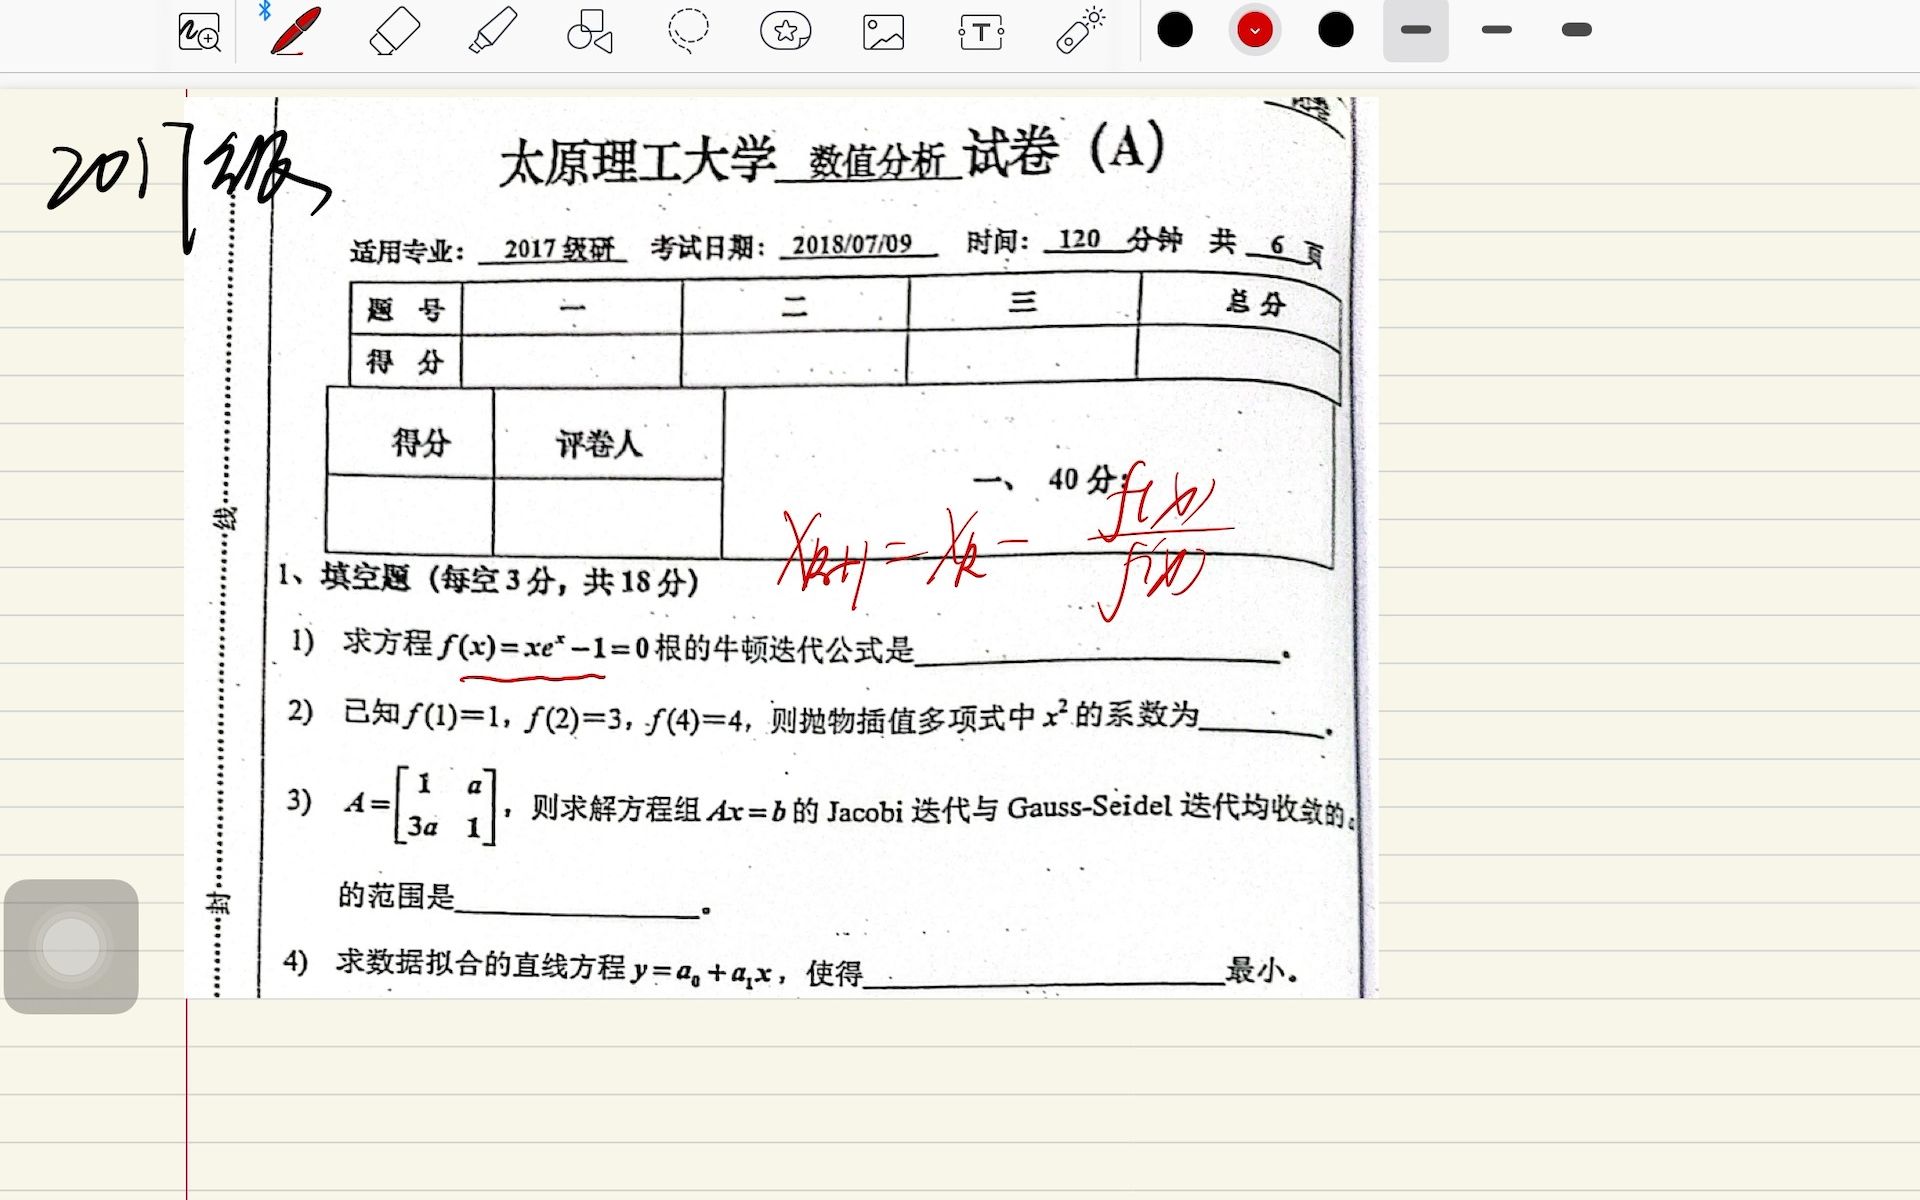Tap the '评卷人' table cell
1920x1200 pixels.
[607, 433]
